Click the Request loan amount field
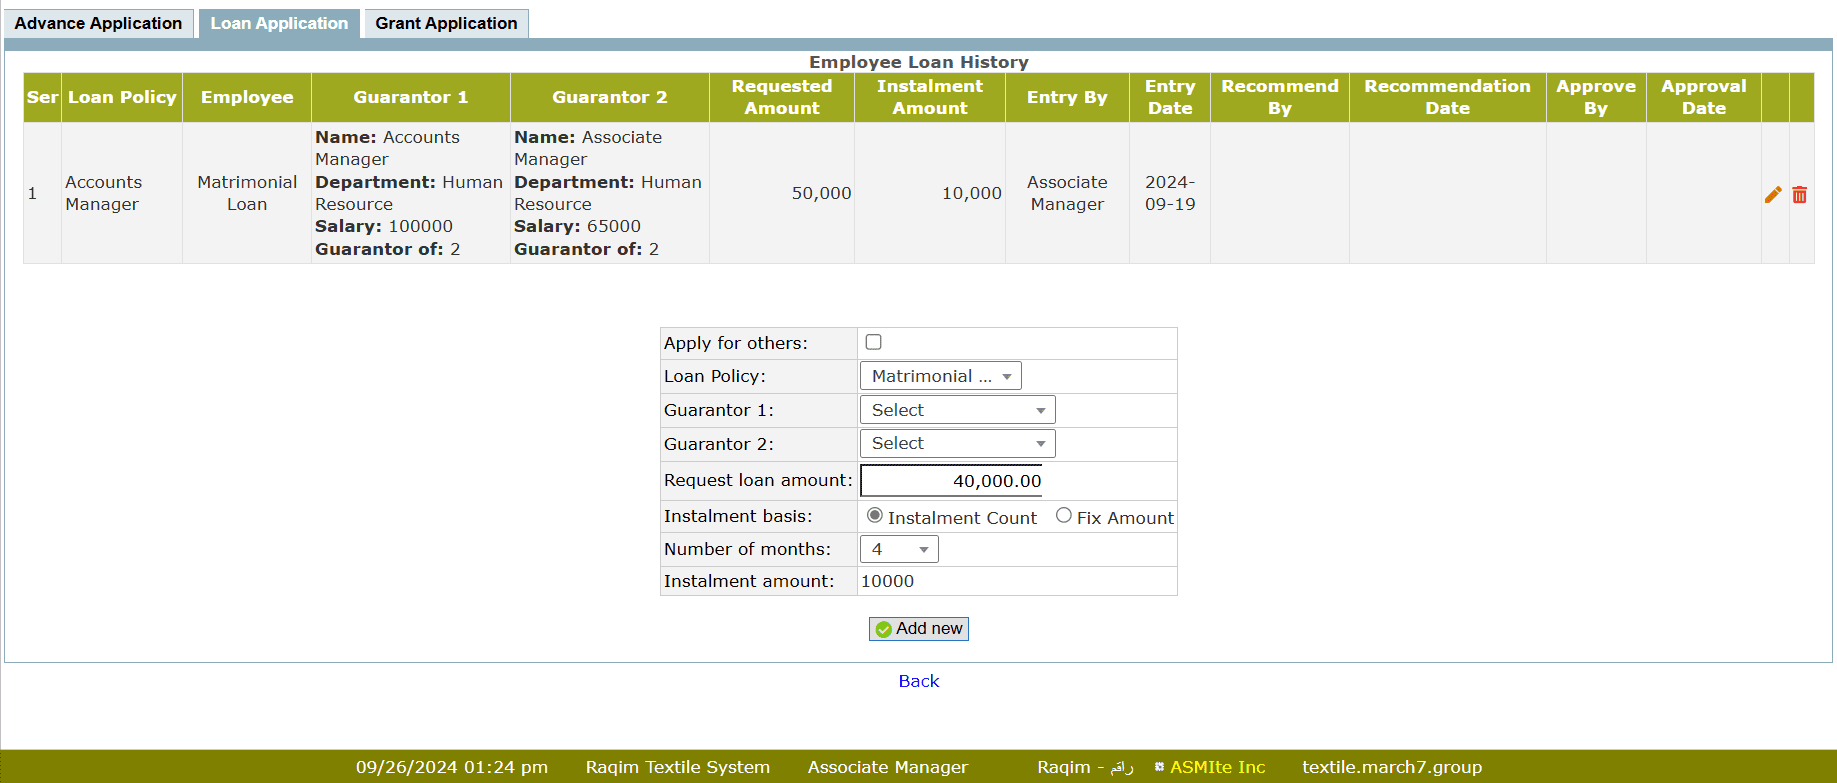This screenshot has width=1837, height=783. (x=951, y=481)
